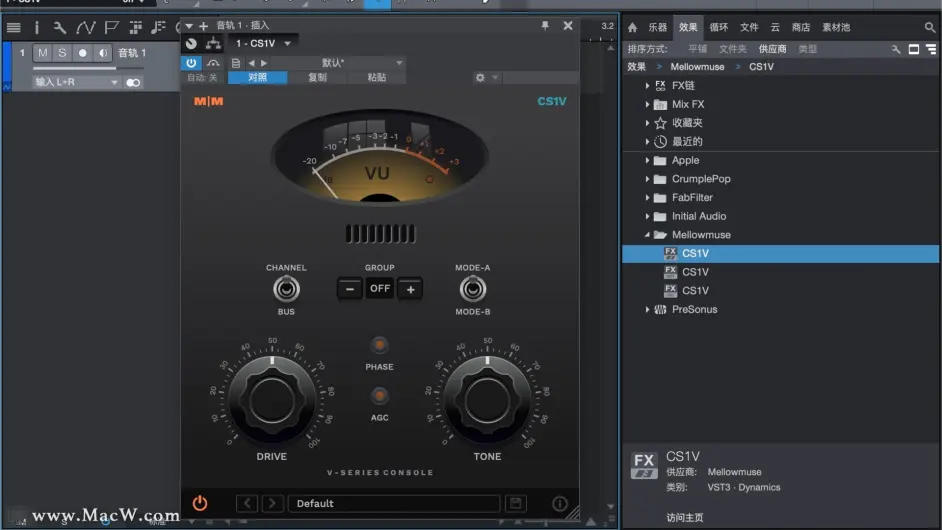Switch to the 乐器 instruments tab
The width and height of the screenshot is (942, 530).
(x=657, y=27)
